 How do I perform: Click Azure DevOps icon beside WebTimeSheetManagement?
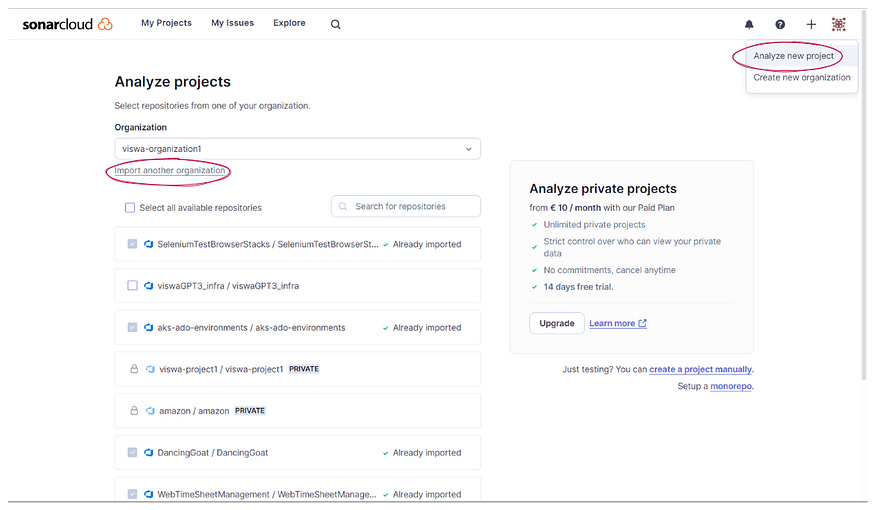[x=148, y=494]
